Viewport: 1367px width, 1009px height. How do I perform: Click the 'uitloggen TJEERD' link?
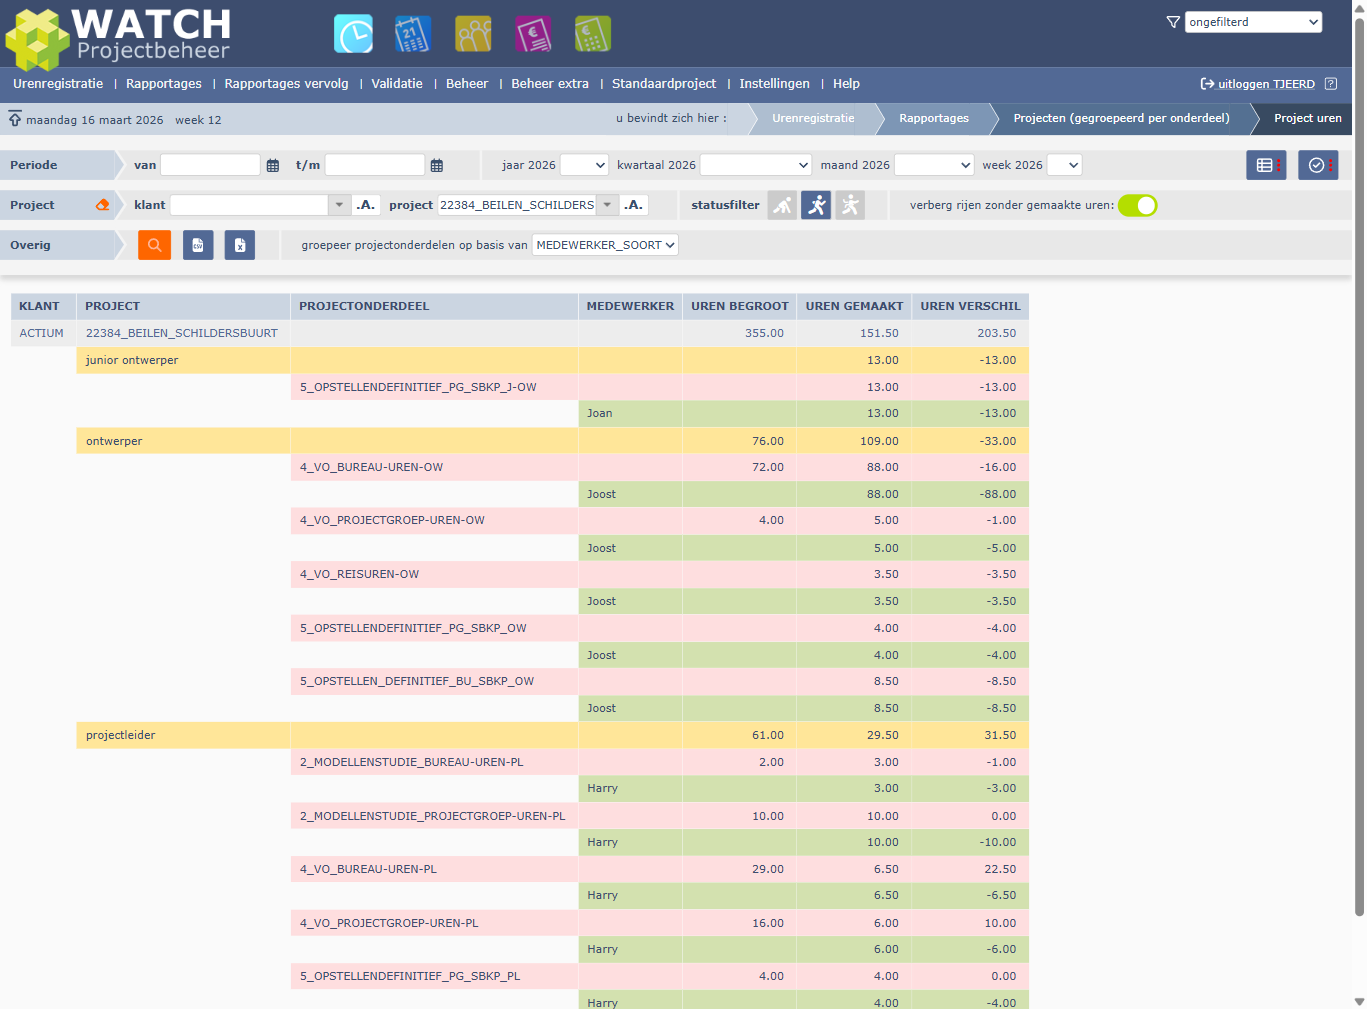click(1265, 84)
